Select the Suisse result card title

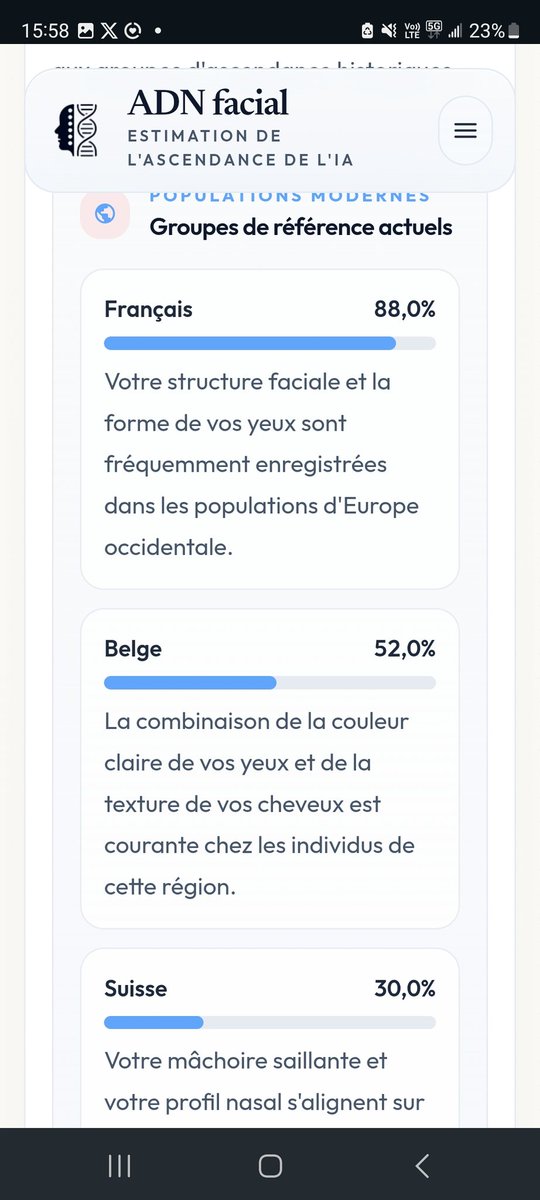[136, 989]
